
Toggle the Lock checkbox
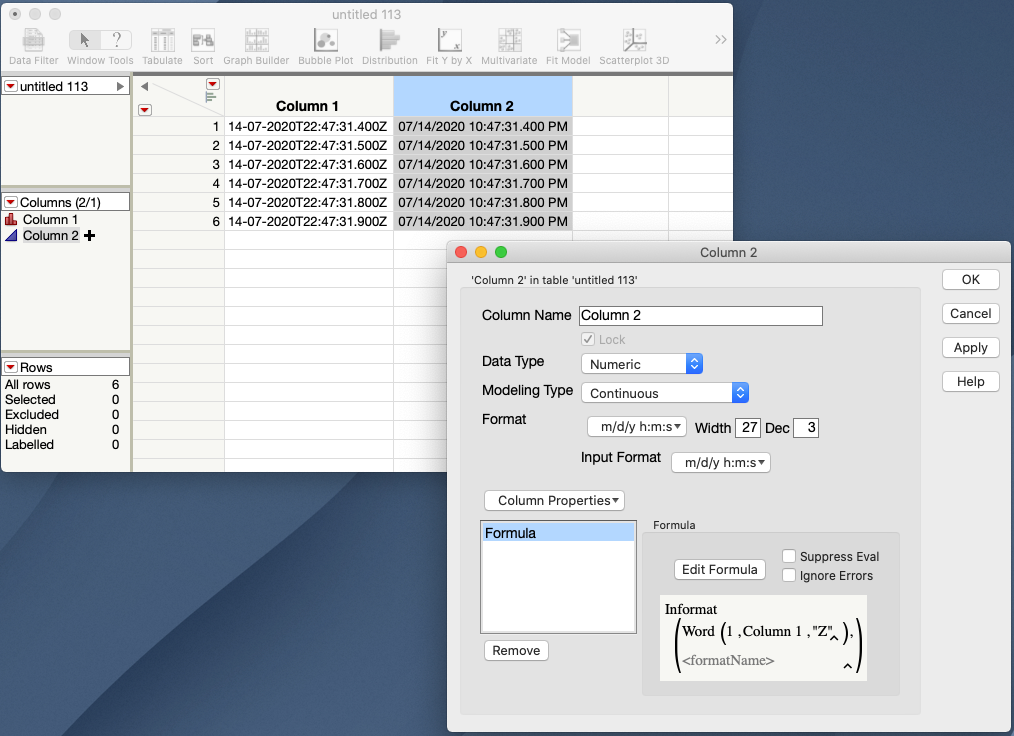pos(589,338)
